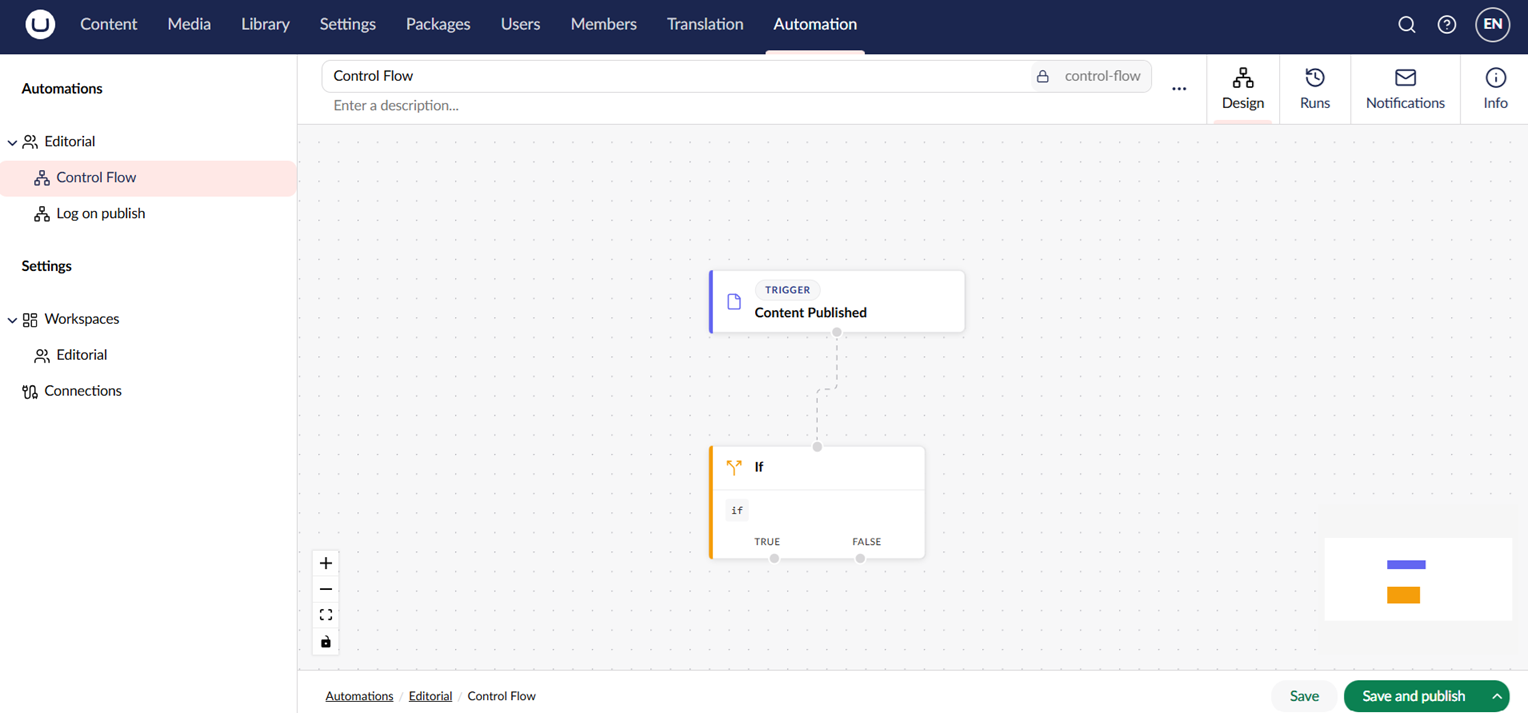Image resolution: width=1528 pixels, height=713 pixels.
Task: Click Save and publish button
Action: tap(1414, 696)
